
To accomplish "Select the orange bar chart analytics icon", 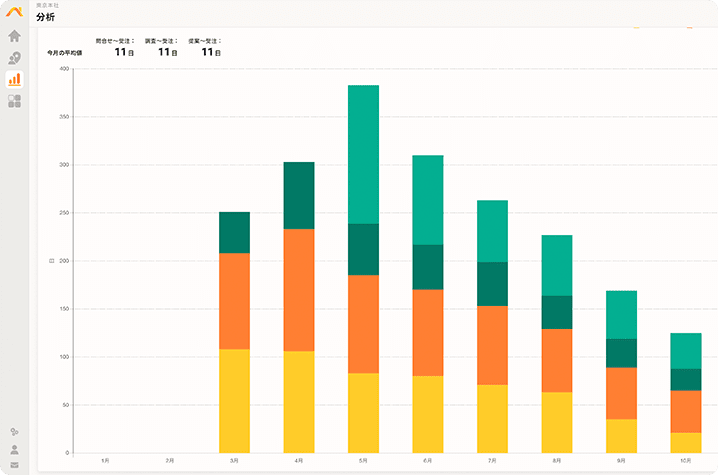I will [15, 79].
